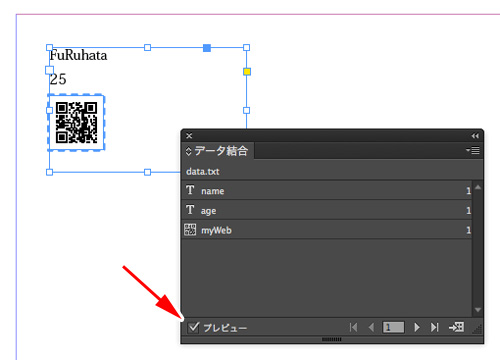The height and width of the screenshot is (360, 500).
Task: Collapse panel with double-arrow icon
Action: (475, 136)
